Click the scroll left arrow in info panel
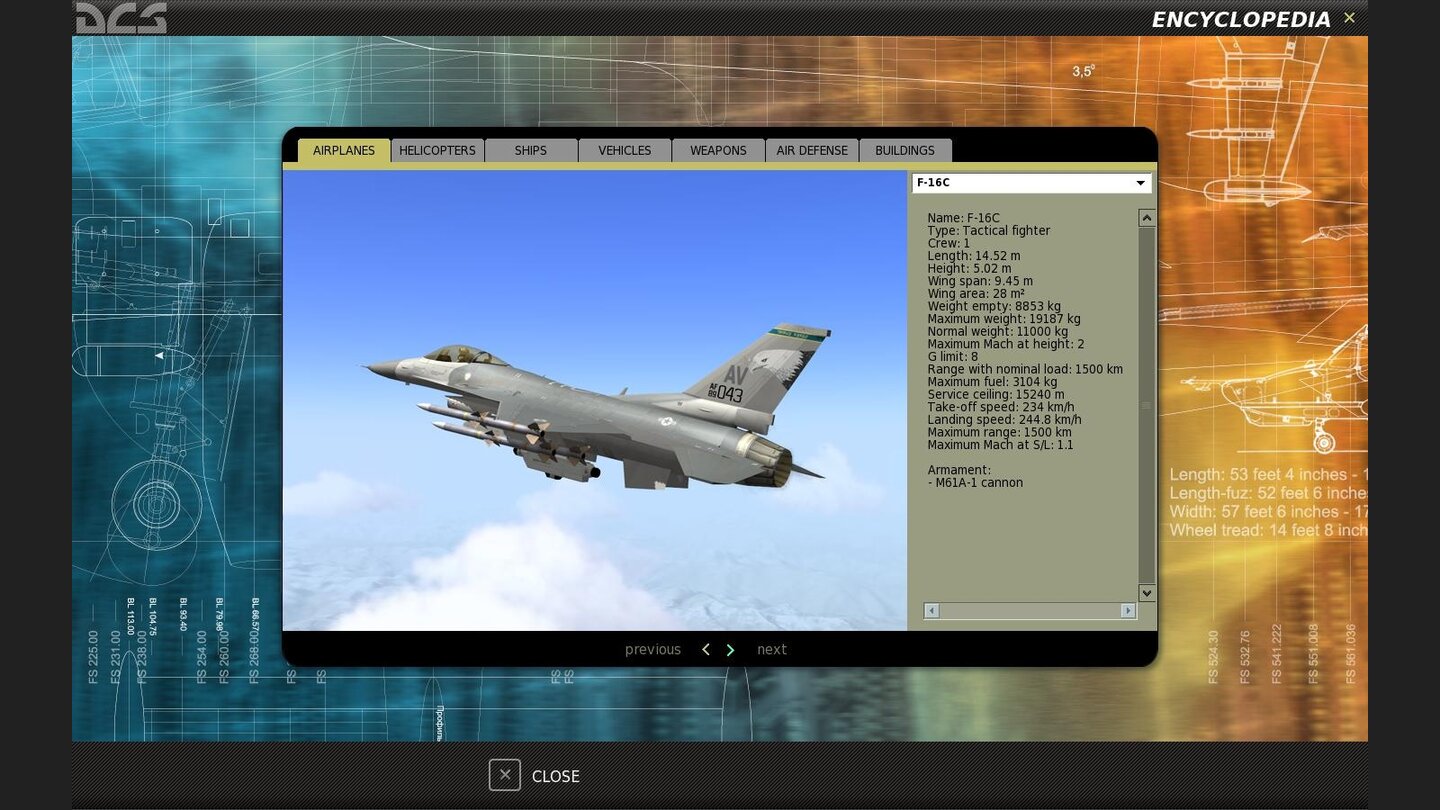1440x810 pixels. tap(931, 610)
